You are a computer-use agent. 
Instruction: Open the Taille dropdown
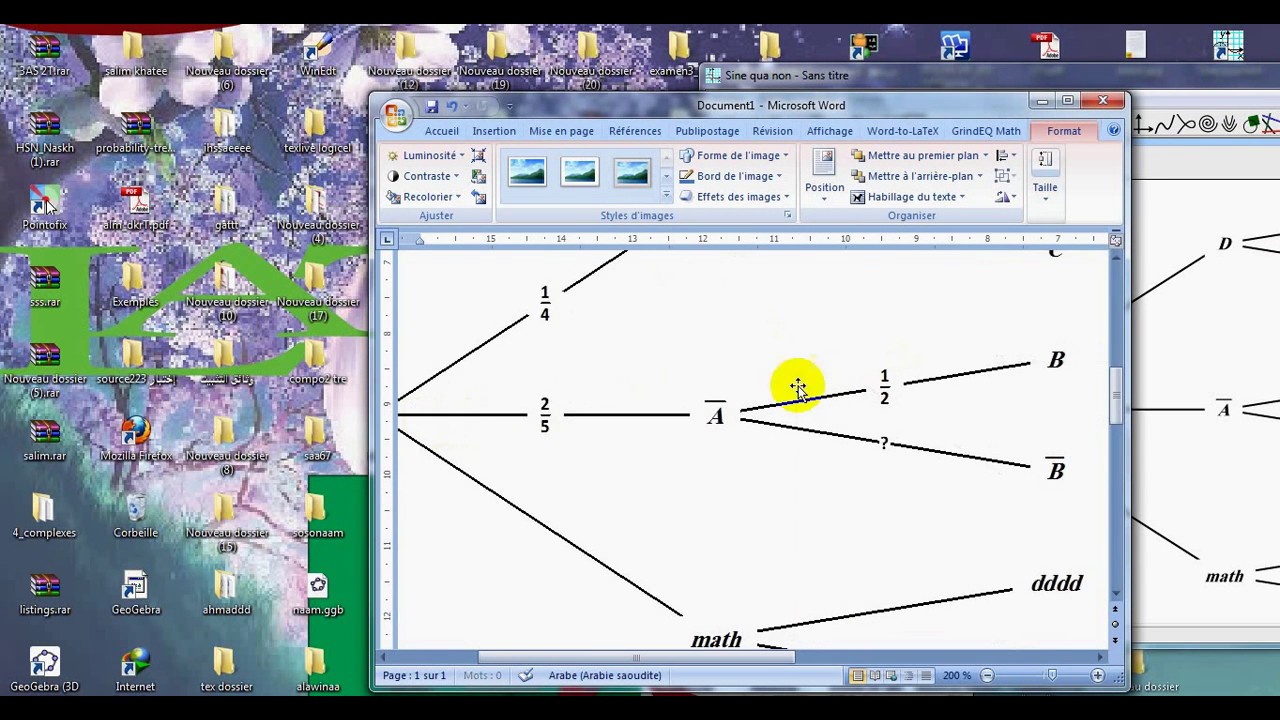click(1045, 176)
